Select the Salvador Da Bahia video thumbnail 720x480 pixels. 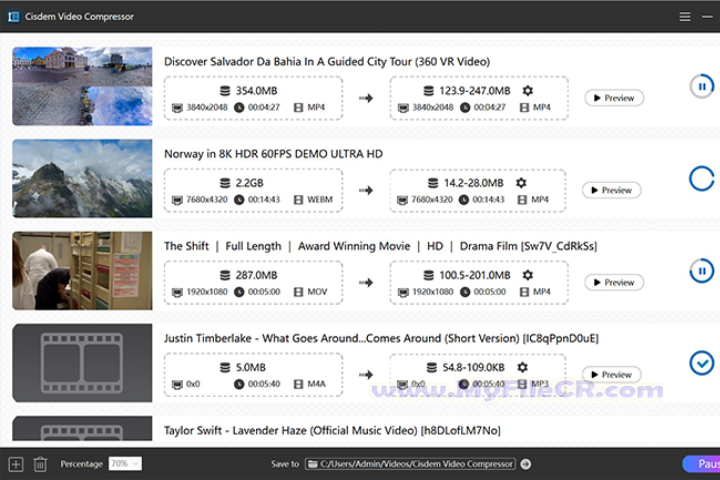pos(82,86)
